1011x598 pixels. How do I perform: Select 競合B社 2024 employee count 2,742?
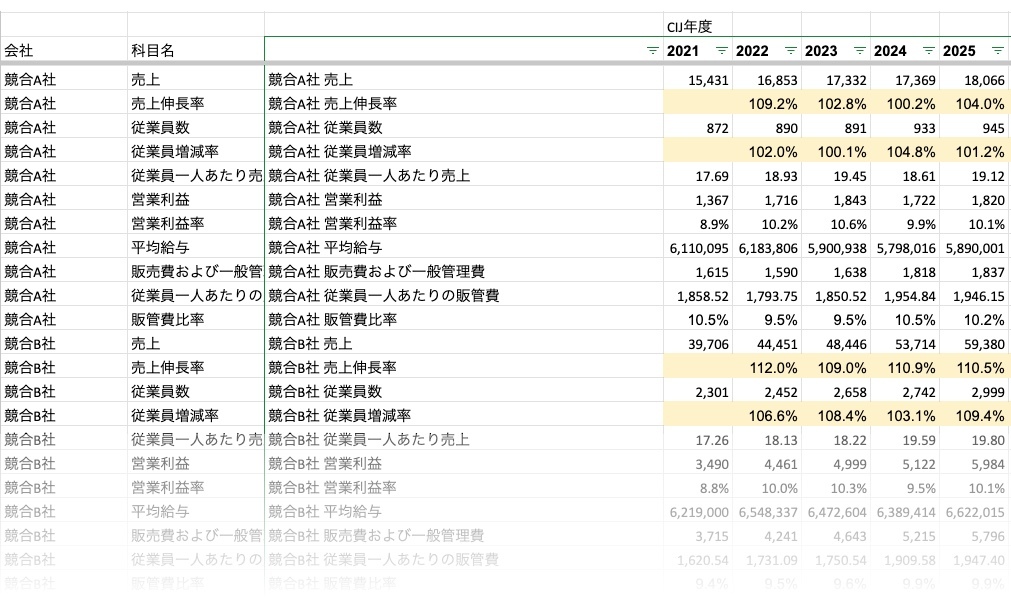pos(905,391)
